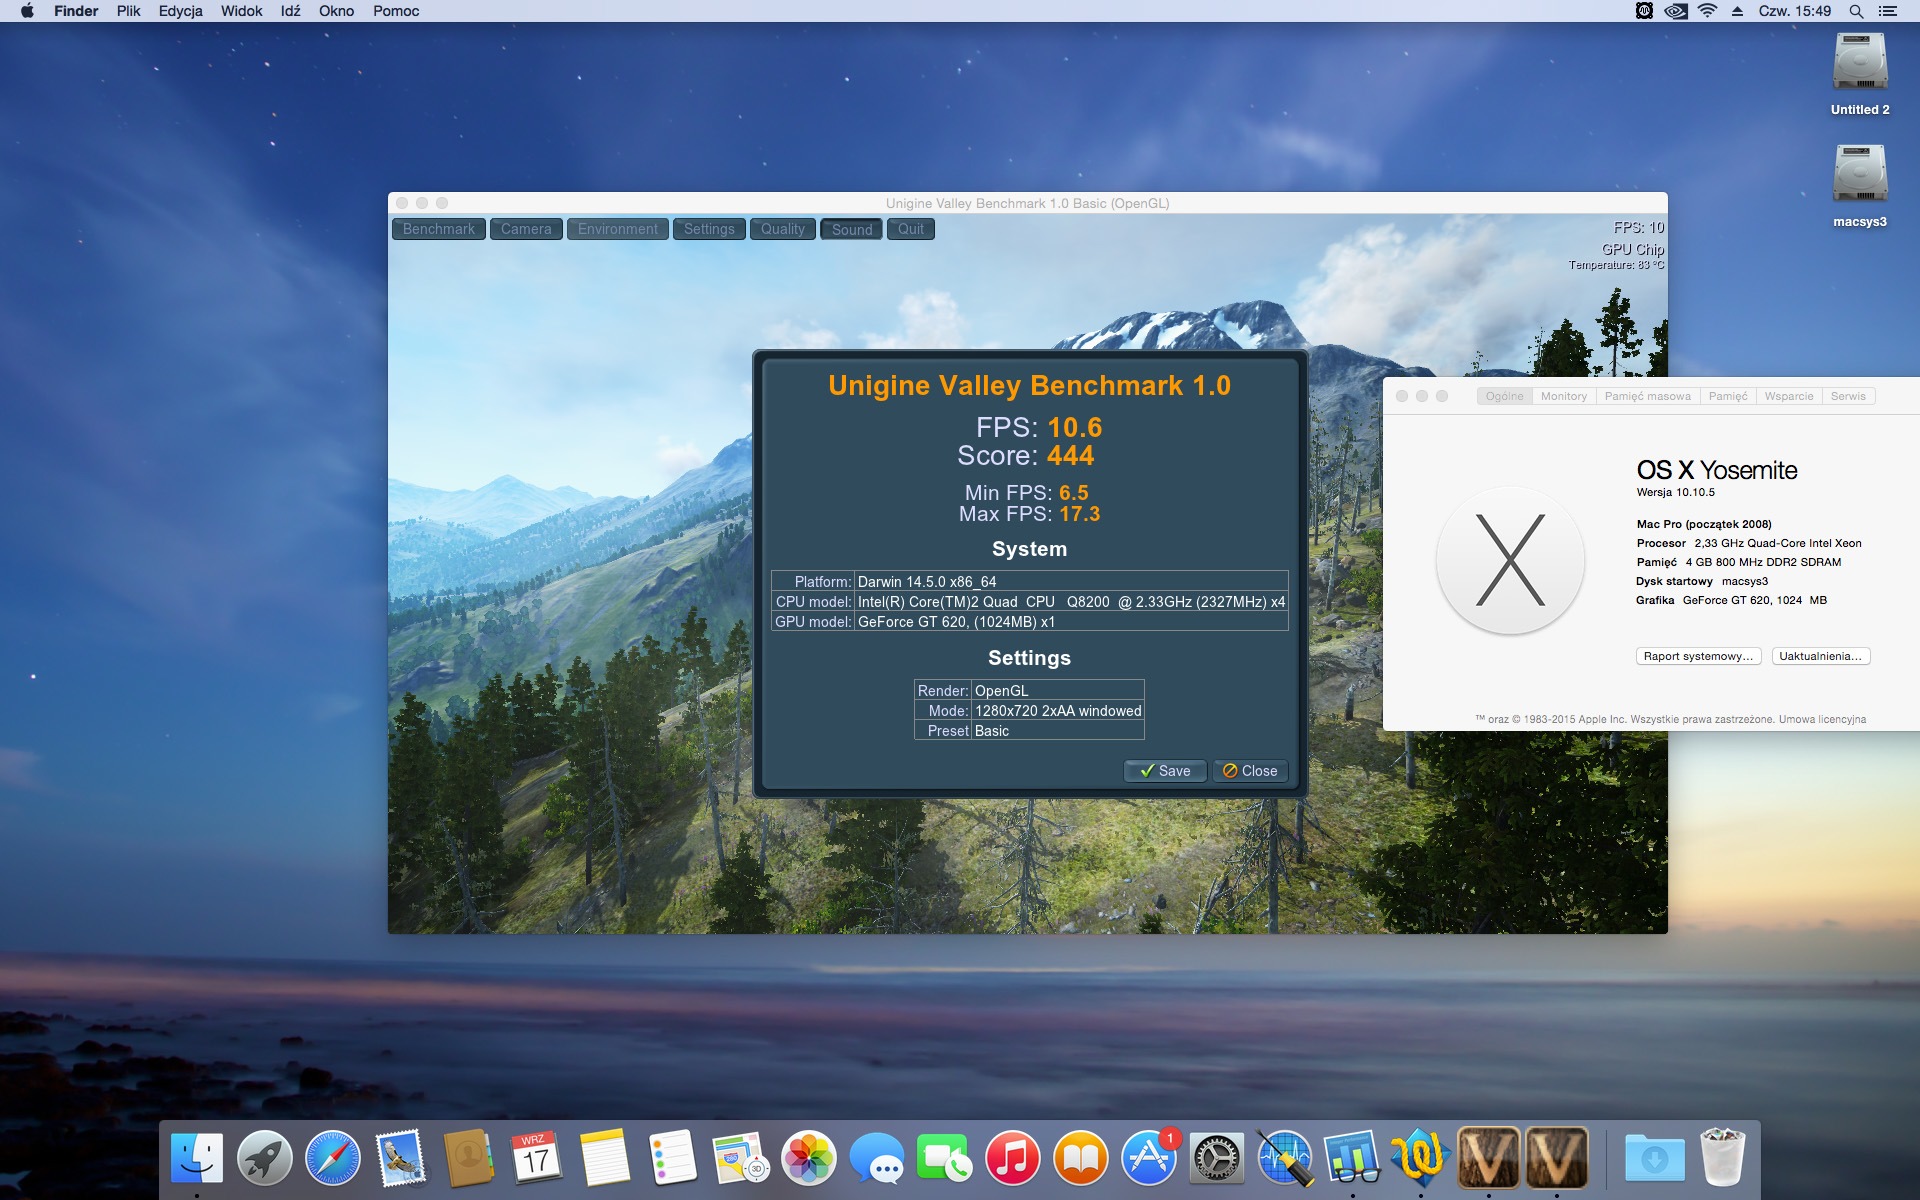This screenshot has width=1920, height=1200.
Task: Open the Settings menu in benchmark
Action: point(709,229)
